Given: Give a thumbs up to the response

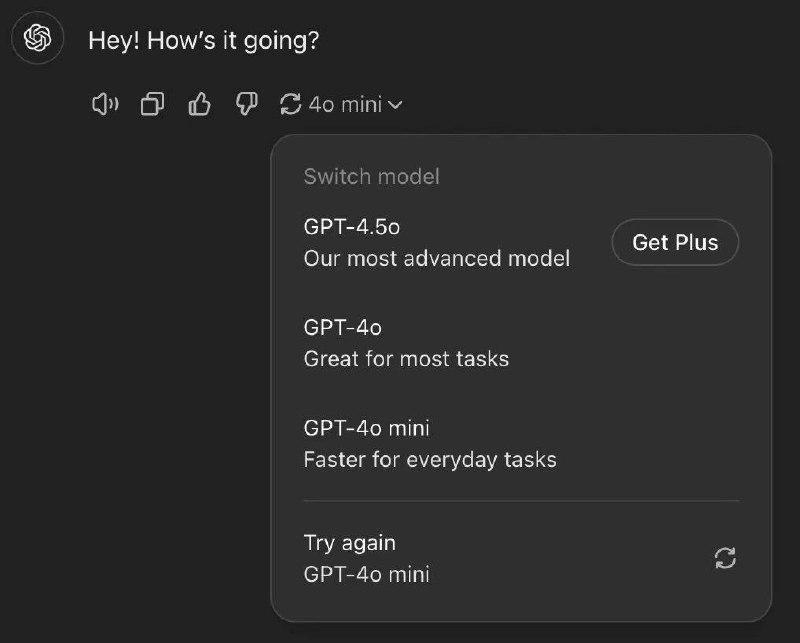Looking at the screenshot, I should pos(199,104).
